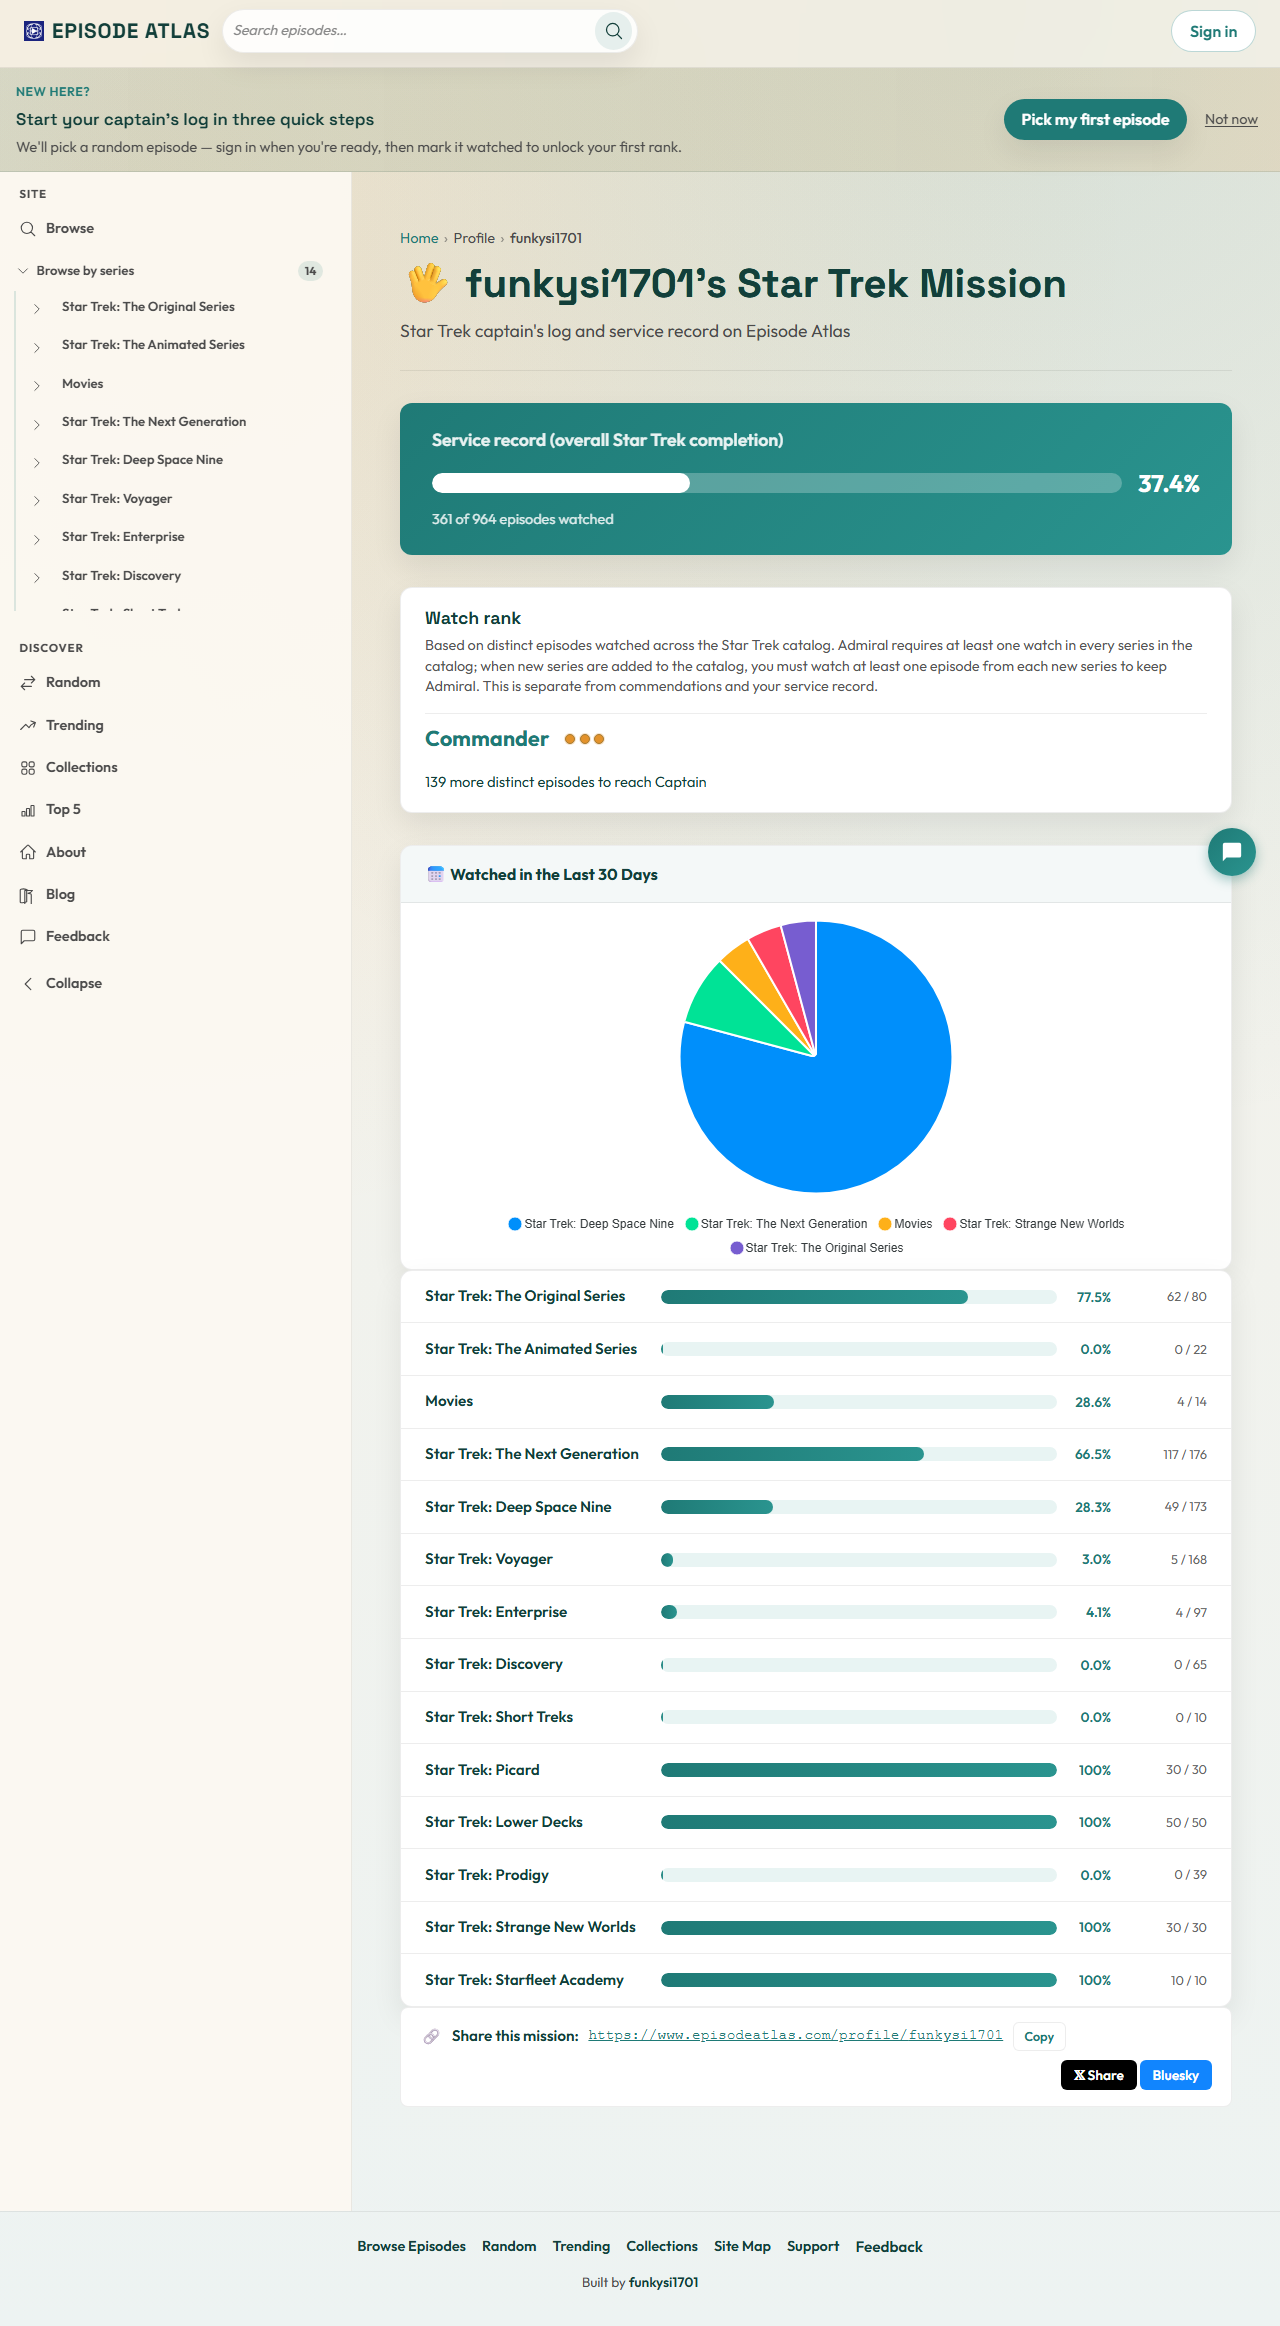Expand Star Trek: The Original Series in sidebar

click(37, 308)
